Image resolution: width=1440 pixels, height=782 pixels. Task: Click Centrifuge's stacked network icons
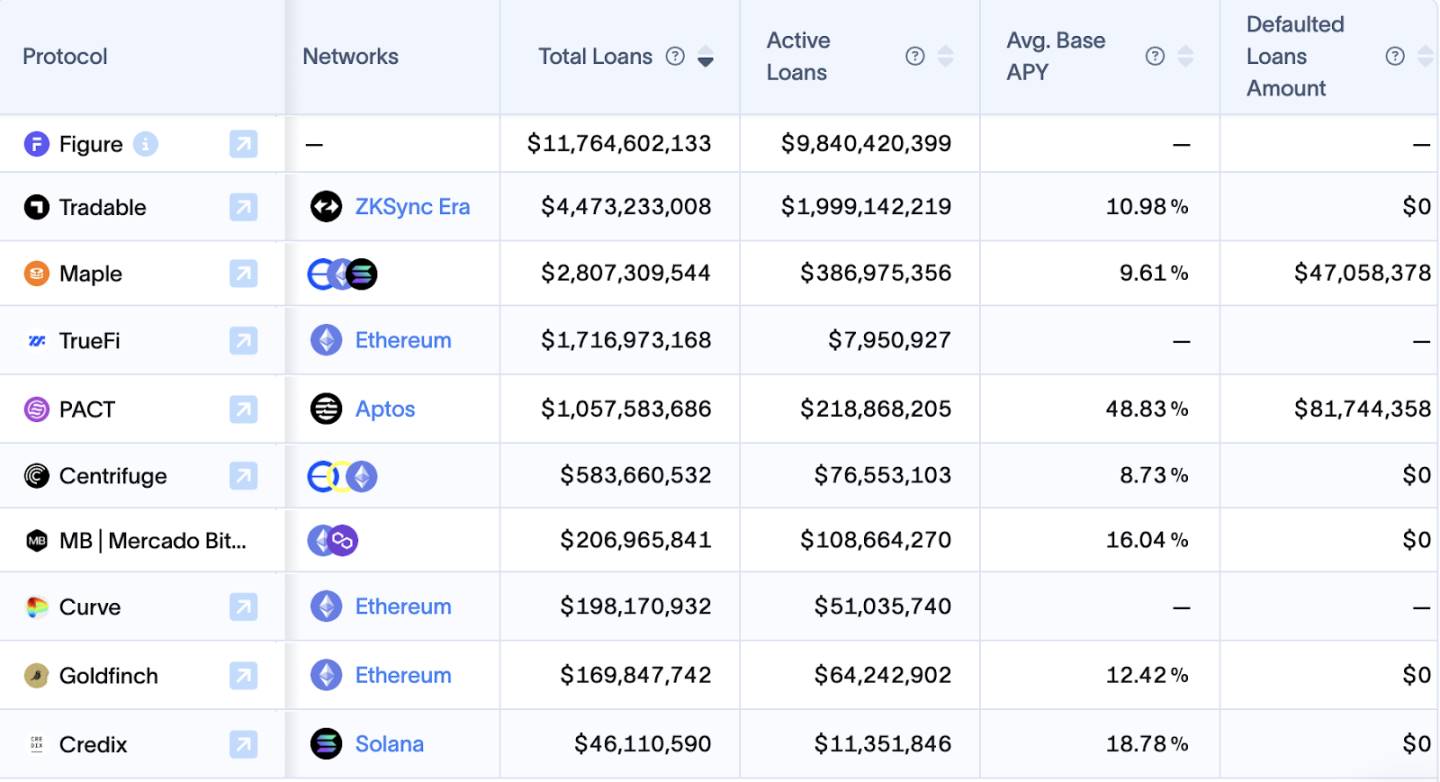[342, 476]
